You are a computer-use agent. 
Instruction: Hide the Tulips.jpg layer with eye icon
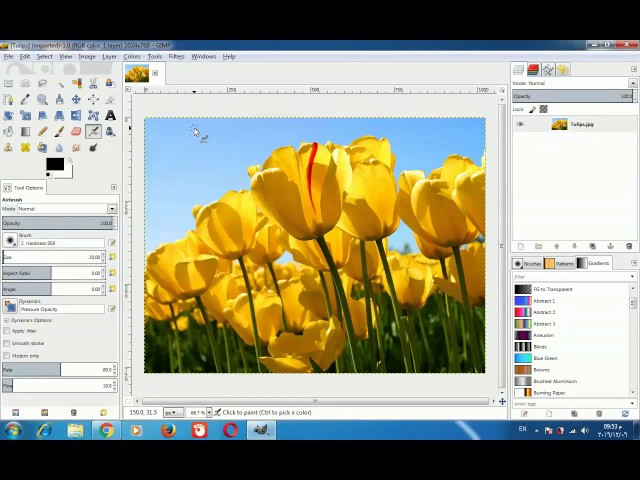tap(520, 124)
